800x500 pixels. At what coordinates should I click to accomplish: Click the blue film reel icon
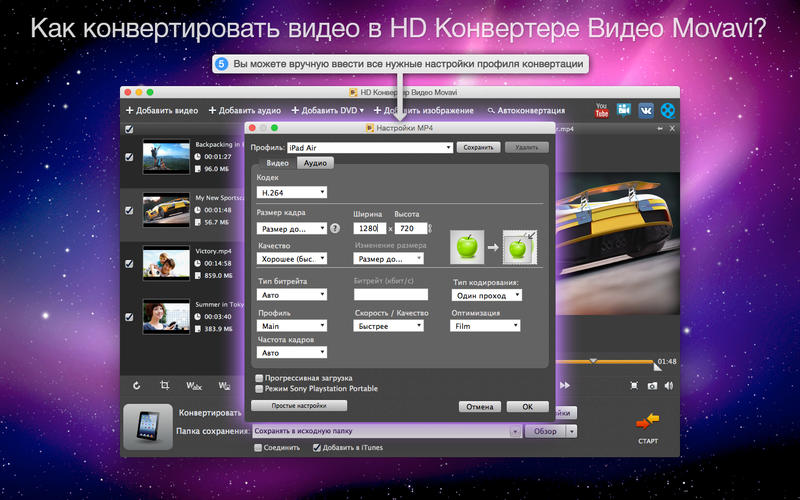pyautogui.click(x=668, y=110)
